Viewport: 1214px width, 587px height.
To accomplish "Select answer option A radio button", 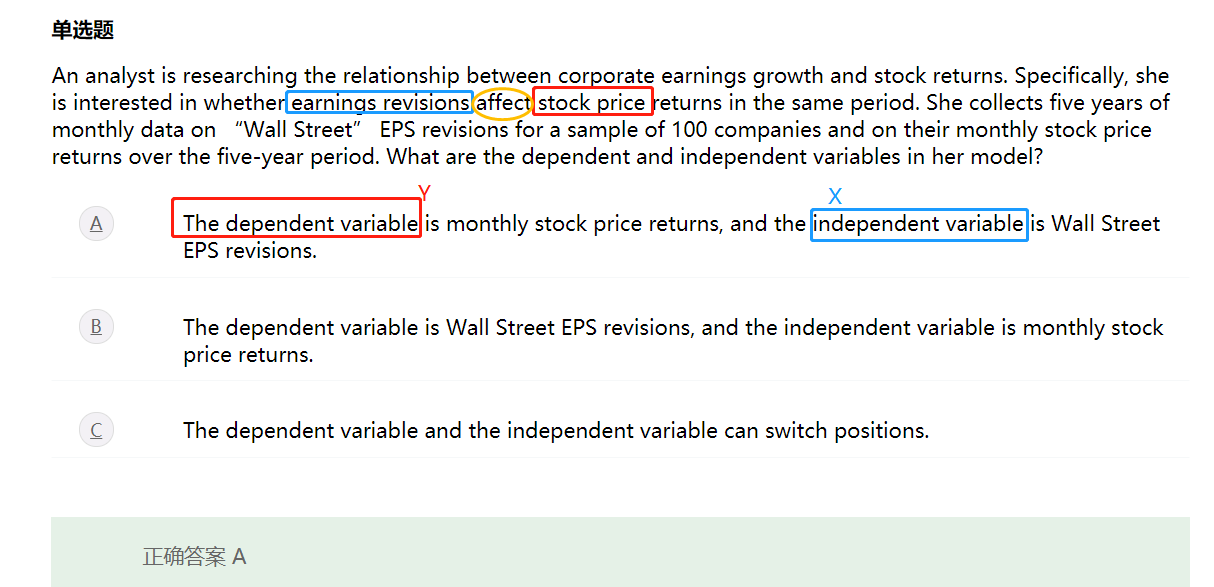I will point(96,223).
